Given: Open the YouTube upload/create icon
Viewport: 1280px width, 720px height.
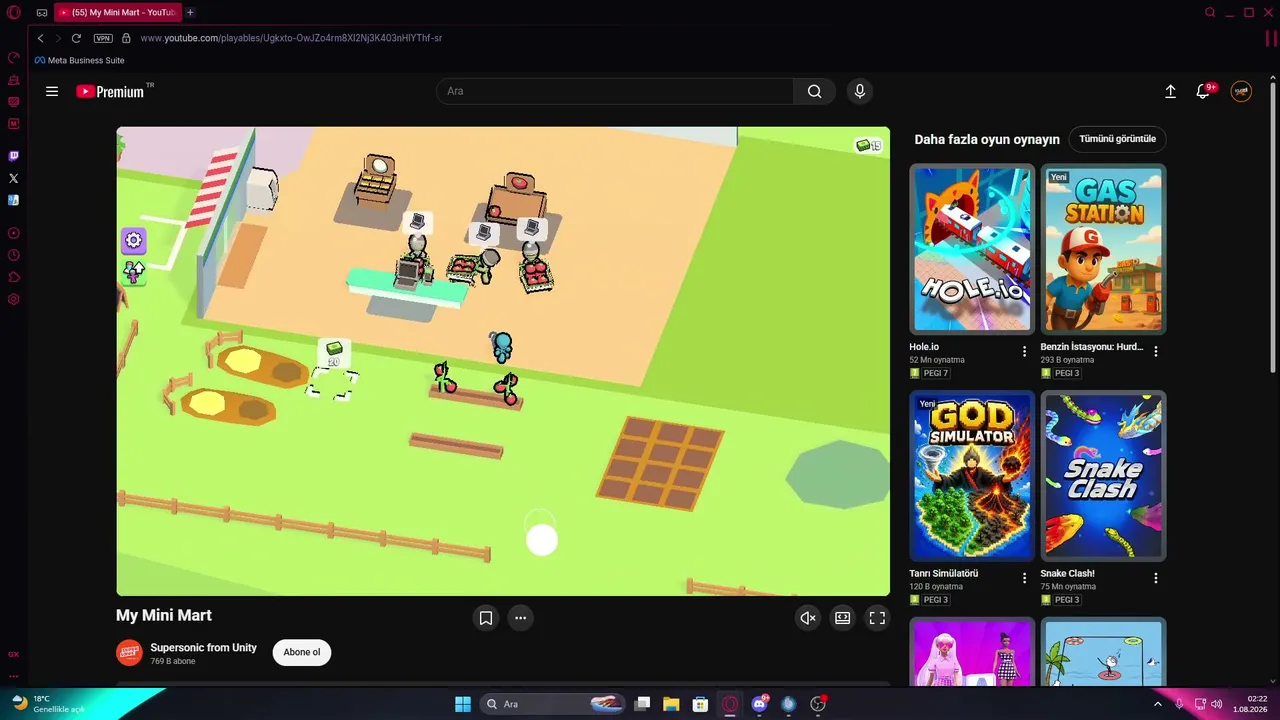Looking at the screenshot, I should coord(1171,91).
